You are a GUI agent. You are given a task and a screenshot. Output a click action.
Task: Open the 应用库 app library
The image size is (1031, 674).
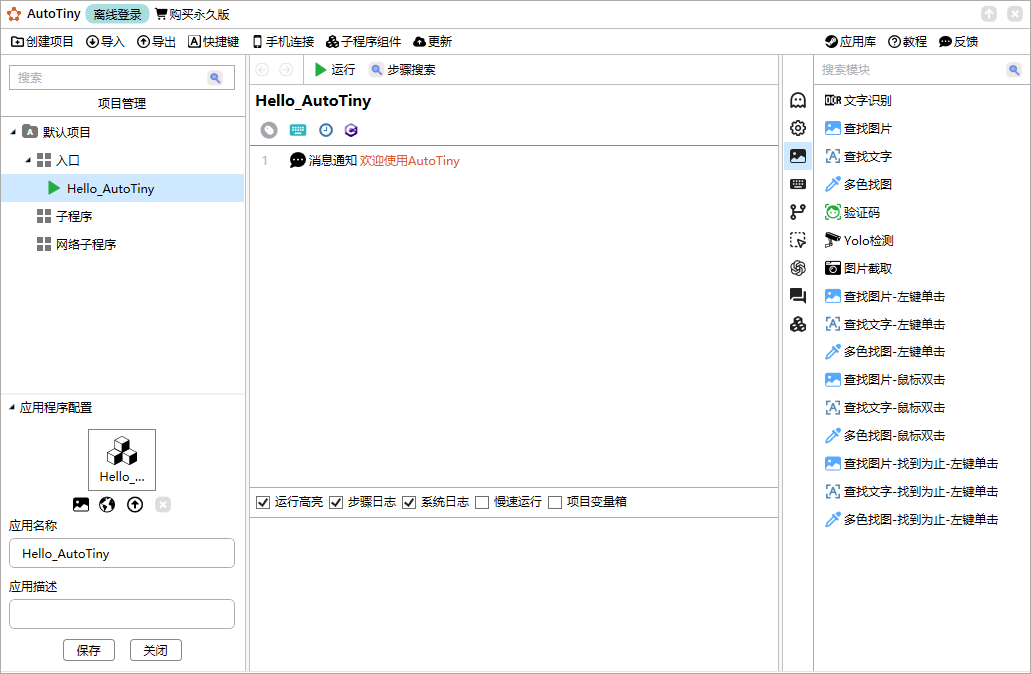[851, 41]
